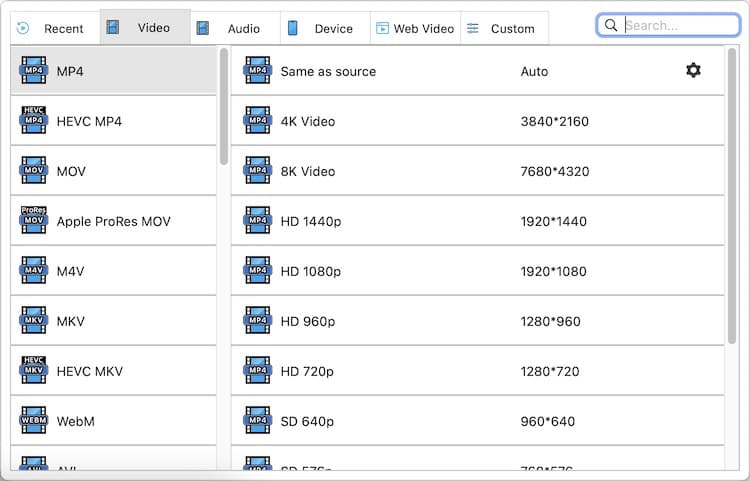Select the Apple ProRes MOV label
The height and width of the screenshot is (481, 750).
click(x=113, y=221)
